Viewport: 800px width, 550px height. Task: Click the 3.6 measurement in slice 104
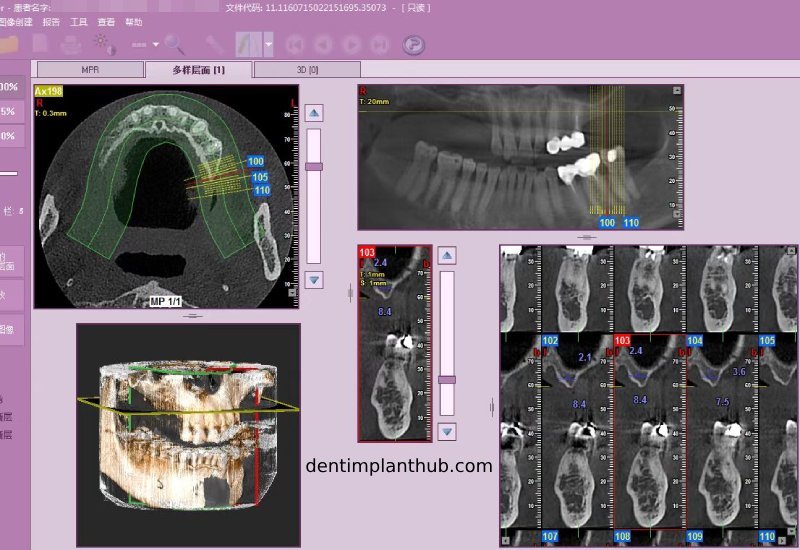[x=739, y=372]
